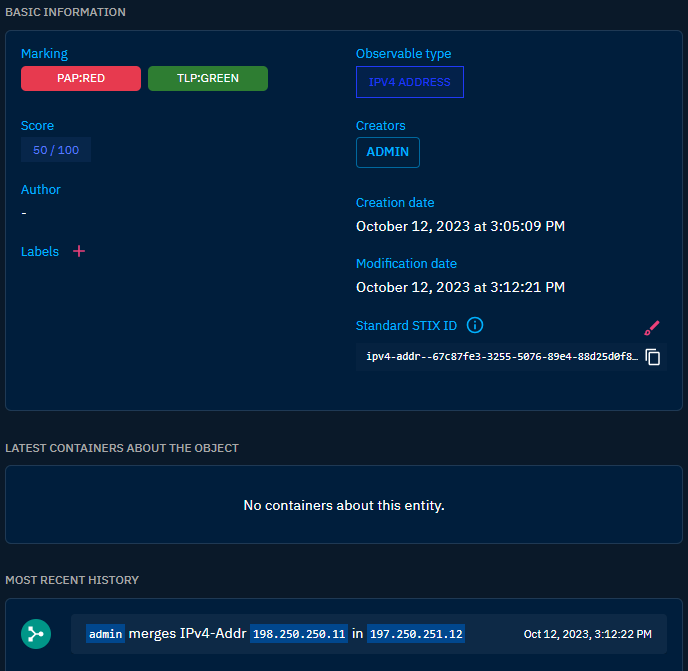The height and width of the screenshot is (671, 688).
Task: Click the 'No containers about this entity' message
Action: pos(344,506)
